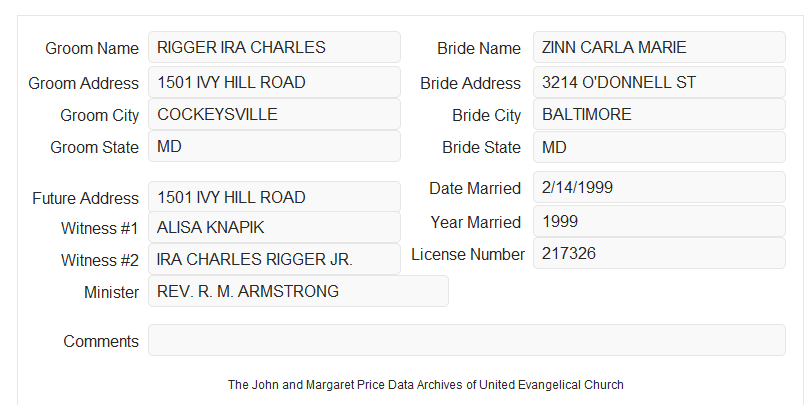Image resolution: width=805 pixels, height=405 pixels.
Task: Click the Comments label
Action: 101,341
